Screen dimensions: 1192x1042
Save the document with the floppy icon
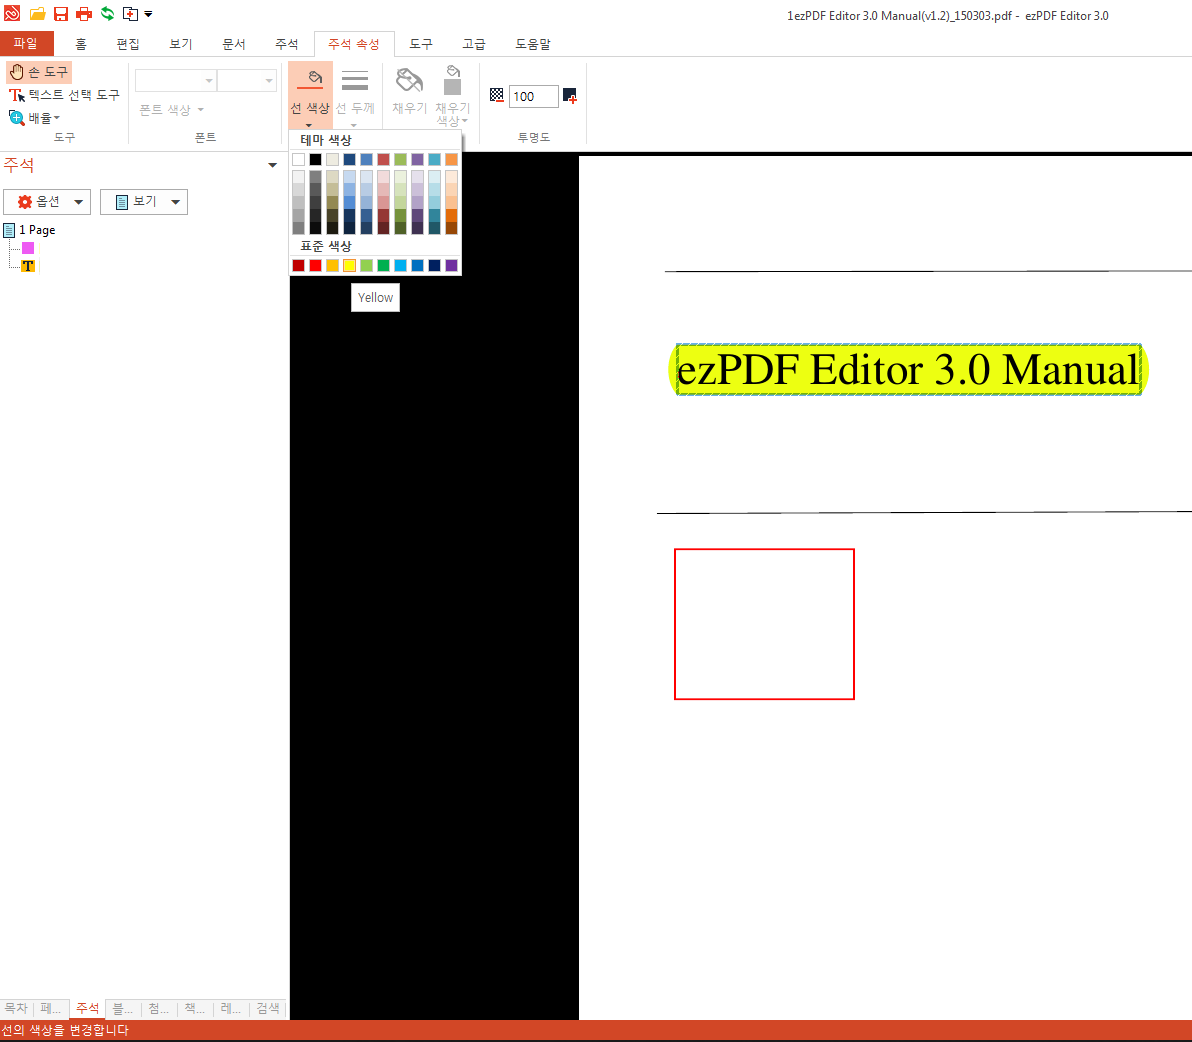pos(61,14)
